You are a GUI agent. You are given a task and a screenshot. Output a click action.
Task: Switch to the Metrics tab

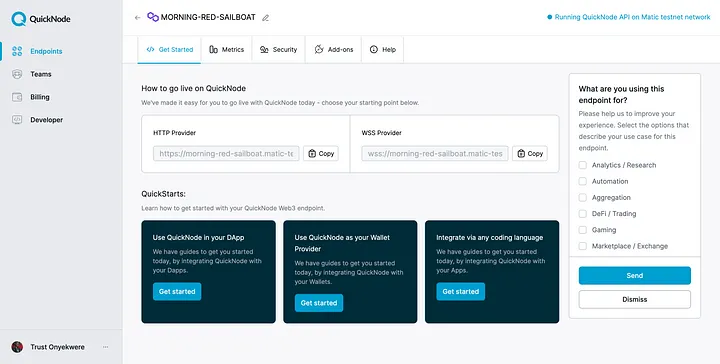pyautogui.click(x=226, y=50)
